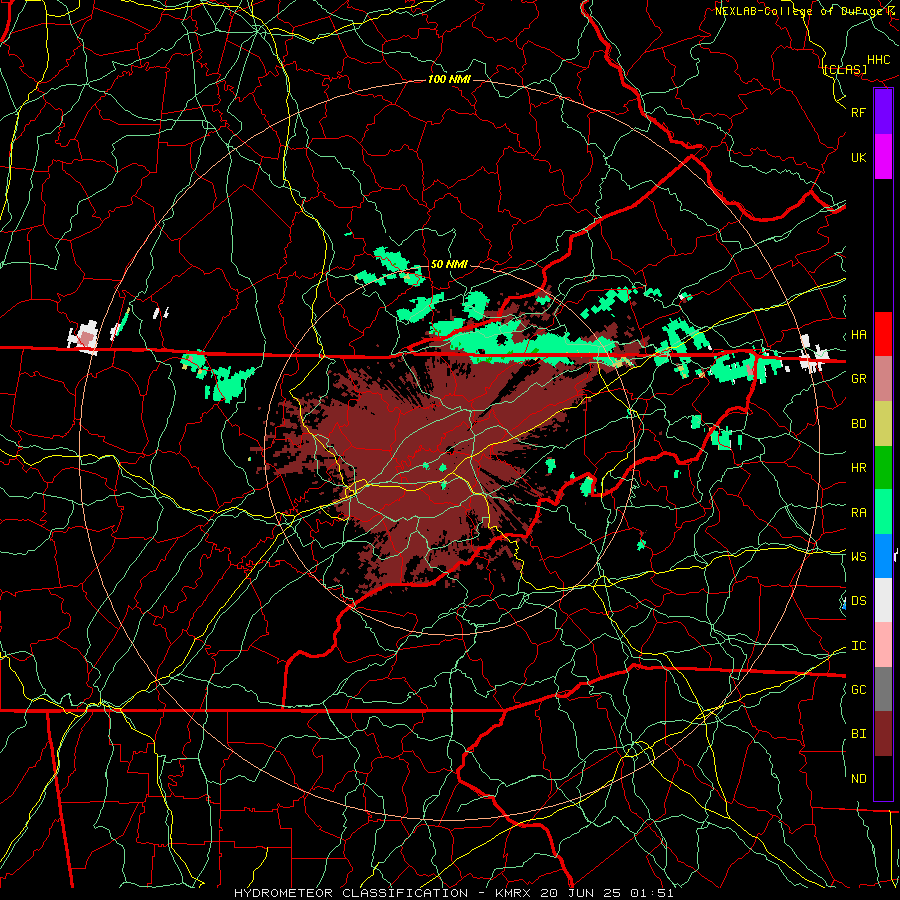This screenshot has height=900, width=900.
Task: Click the IC legend label
Action: pos(858,646)
